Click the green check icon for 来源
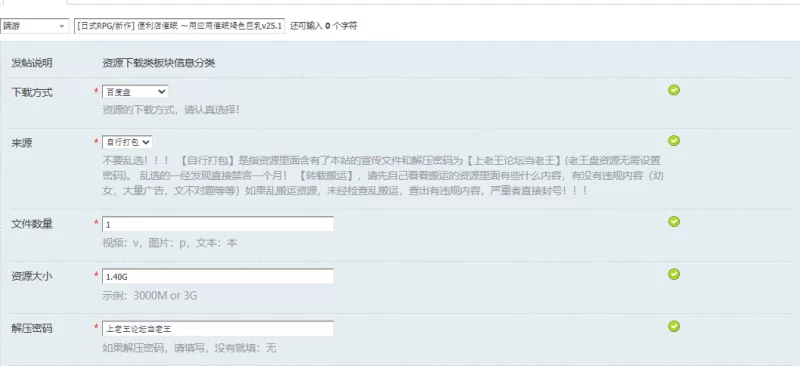The image size is (800, 366). point(674,140)
